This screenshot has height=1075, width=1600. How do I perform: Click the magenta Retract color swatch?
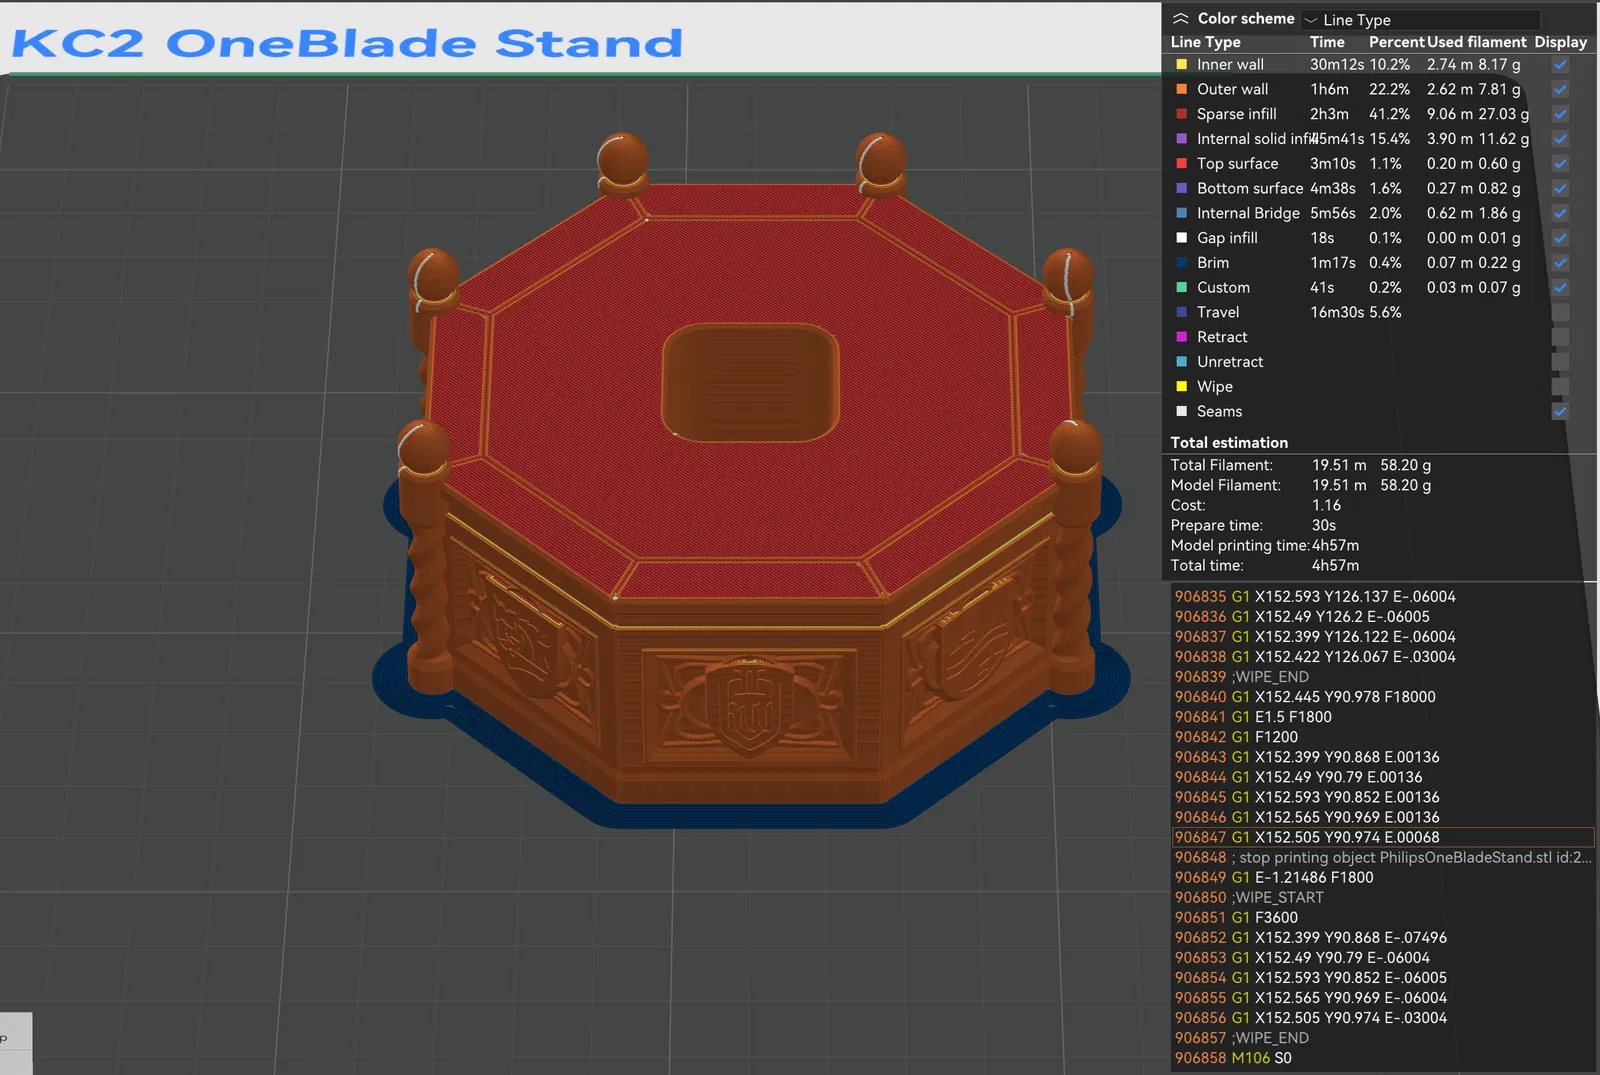1181,337
